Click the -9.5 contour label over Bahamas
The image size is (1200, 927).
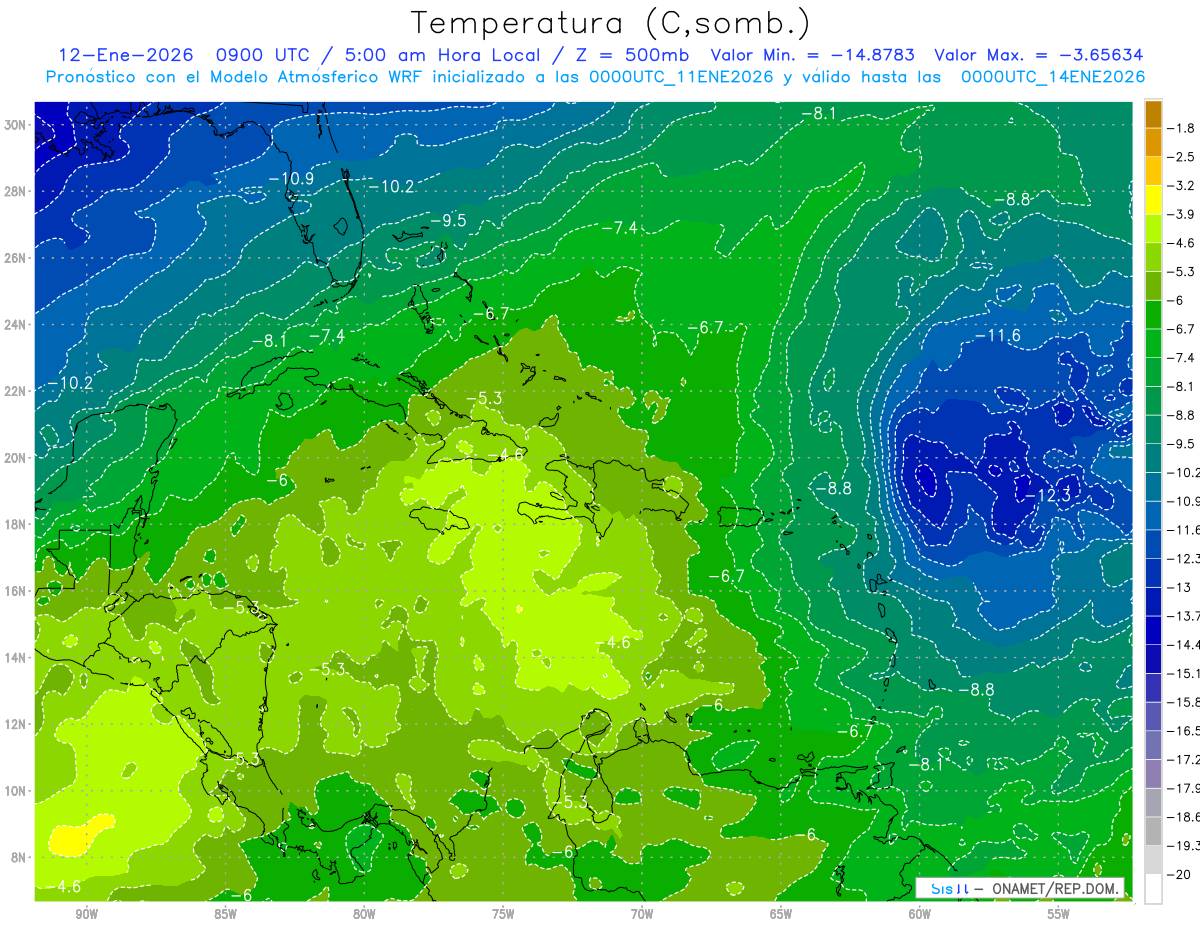click(x=448, y=220)
